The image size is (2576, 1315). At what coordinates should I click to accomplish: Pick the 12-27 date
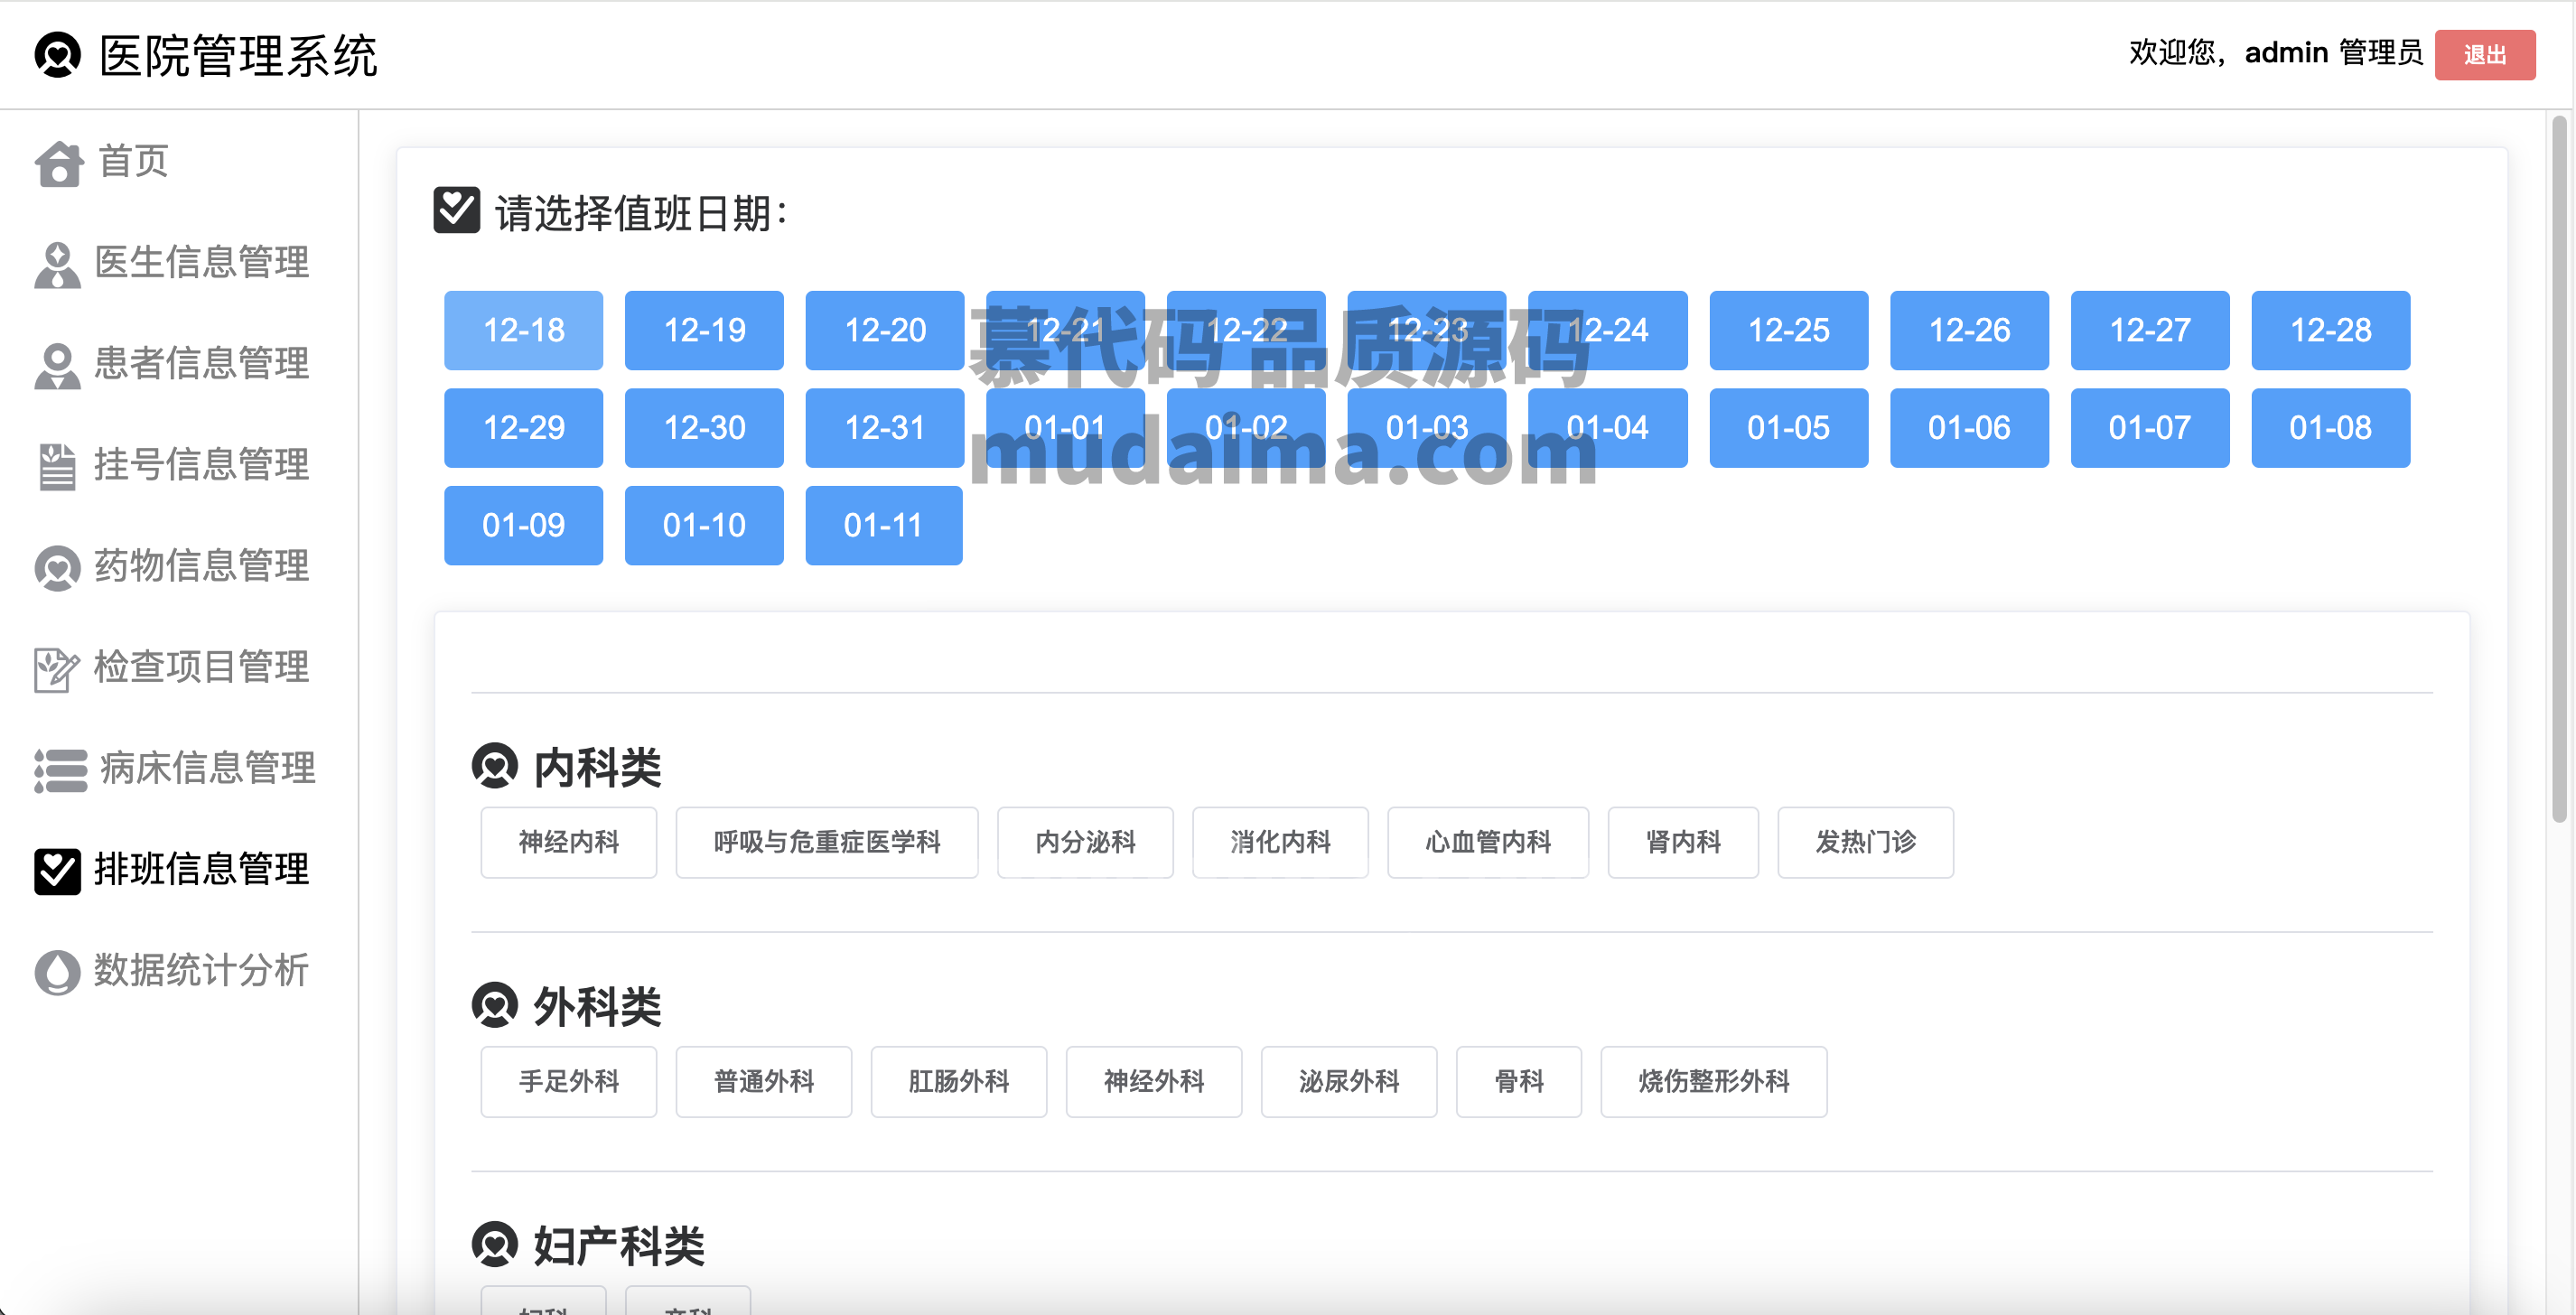(x=2150, y=330)
